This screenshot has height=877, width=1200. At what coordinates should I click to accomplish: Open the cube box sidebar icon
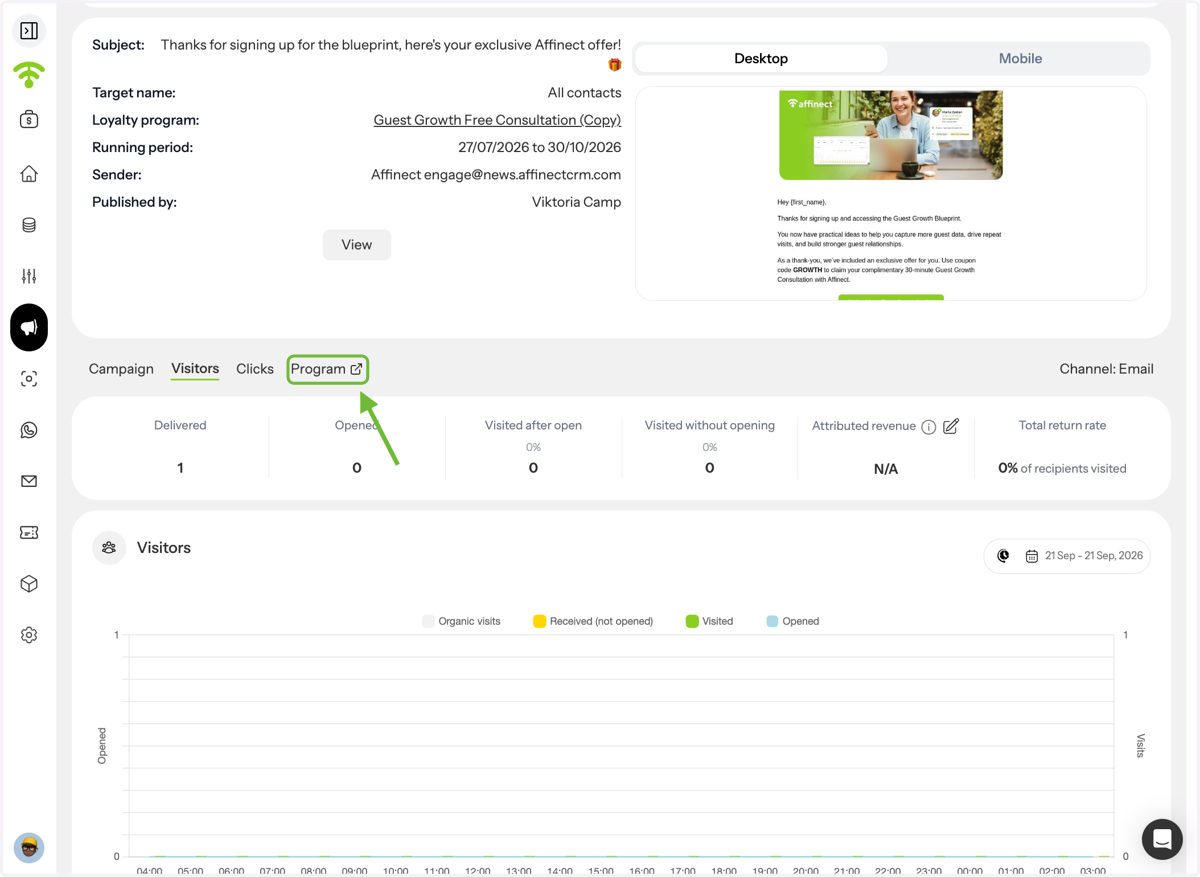click(29, 583)
